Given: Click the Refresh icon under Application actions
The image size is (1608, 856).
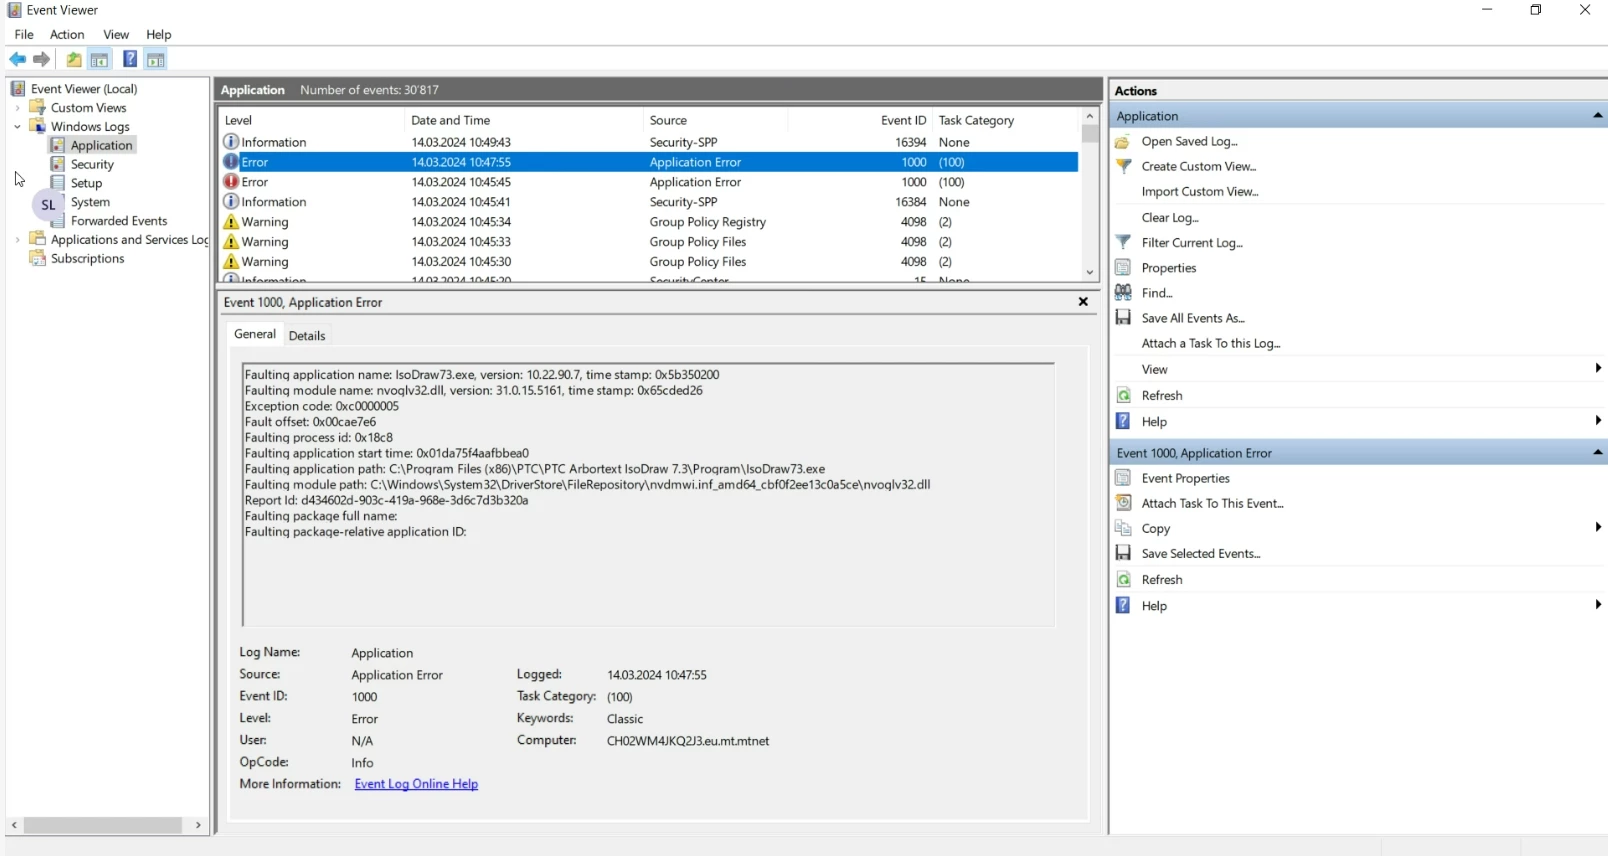Looking at the screenshot, I should pos(1123,395).
